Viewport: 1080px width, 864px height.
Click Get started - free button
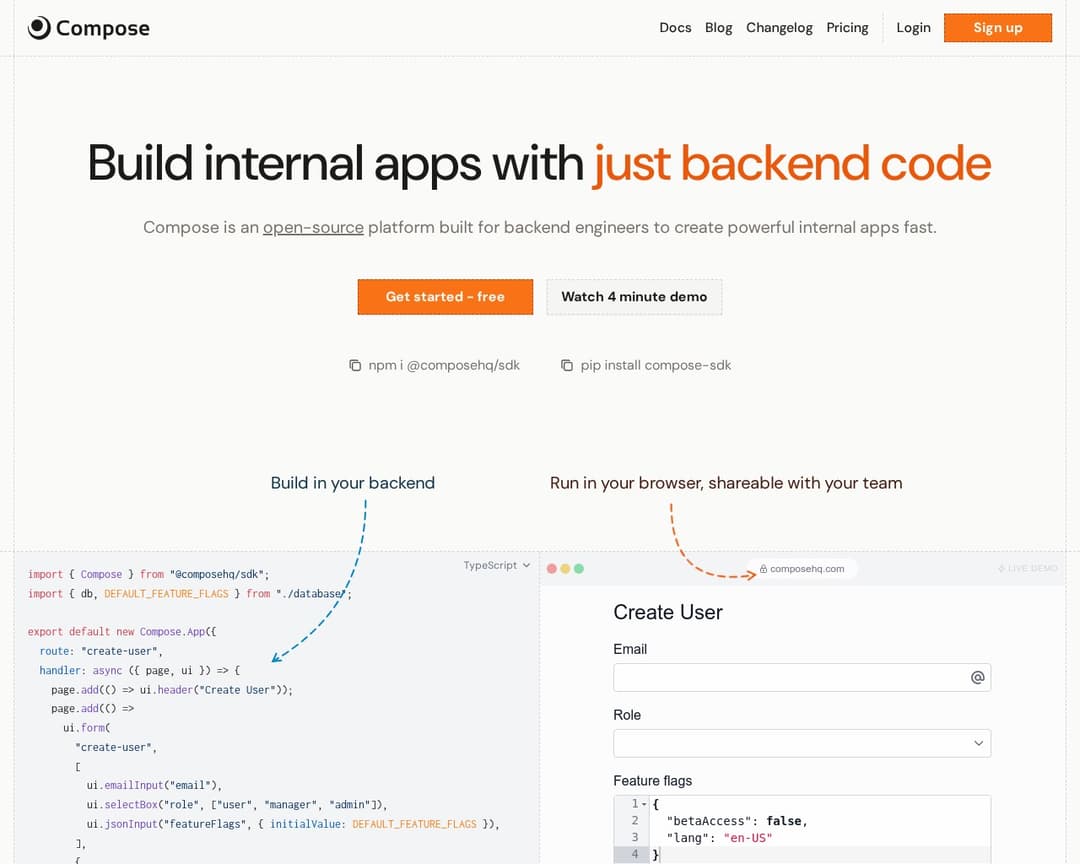click(445, 297)
